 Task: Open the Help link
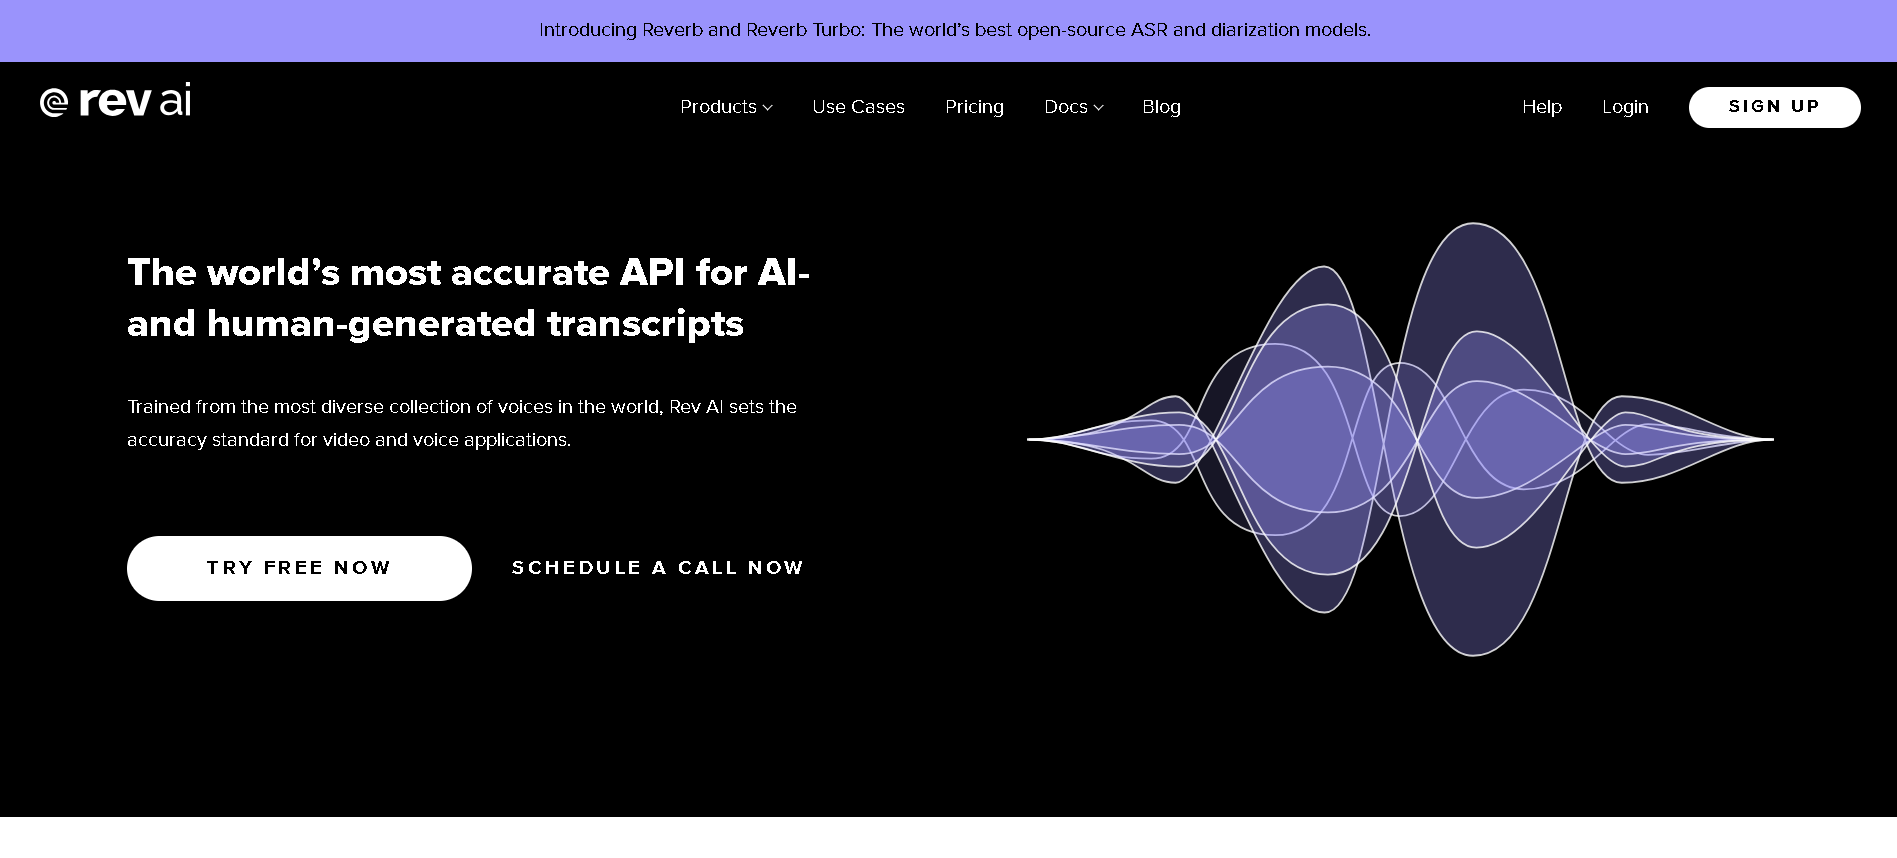[x=1542, y=107]
